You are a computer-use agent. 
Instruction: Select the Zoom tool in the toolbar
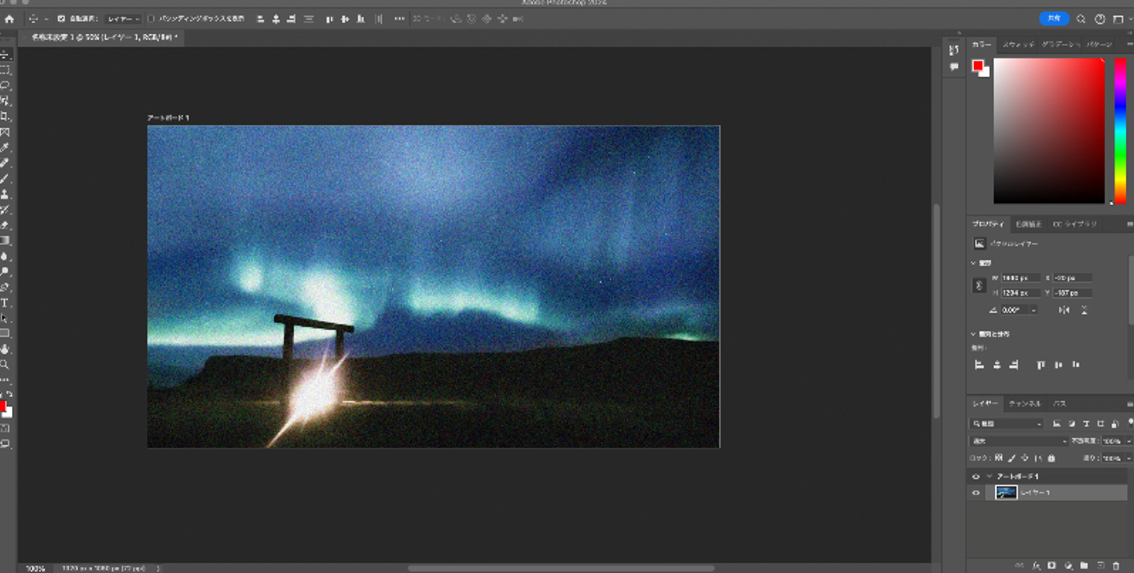tap(5, 364)
